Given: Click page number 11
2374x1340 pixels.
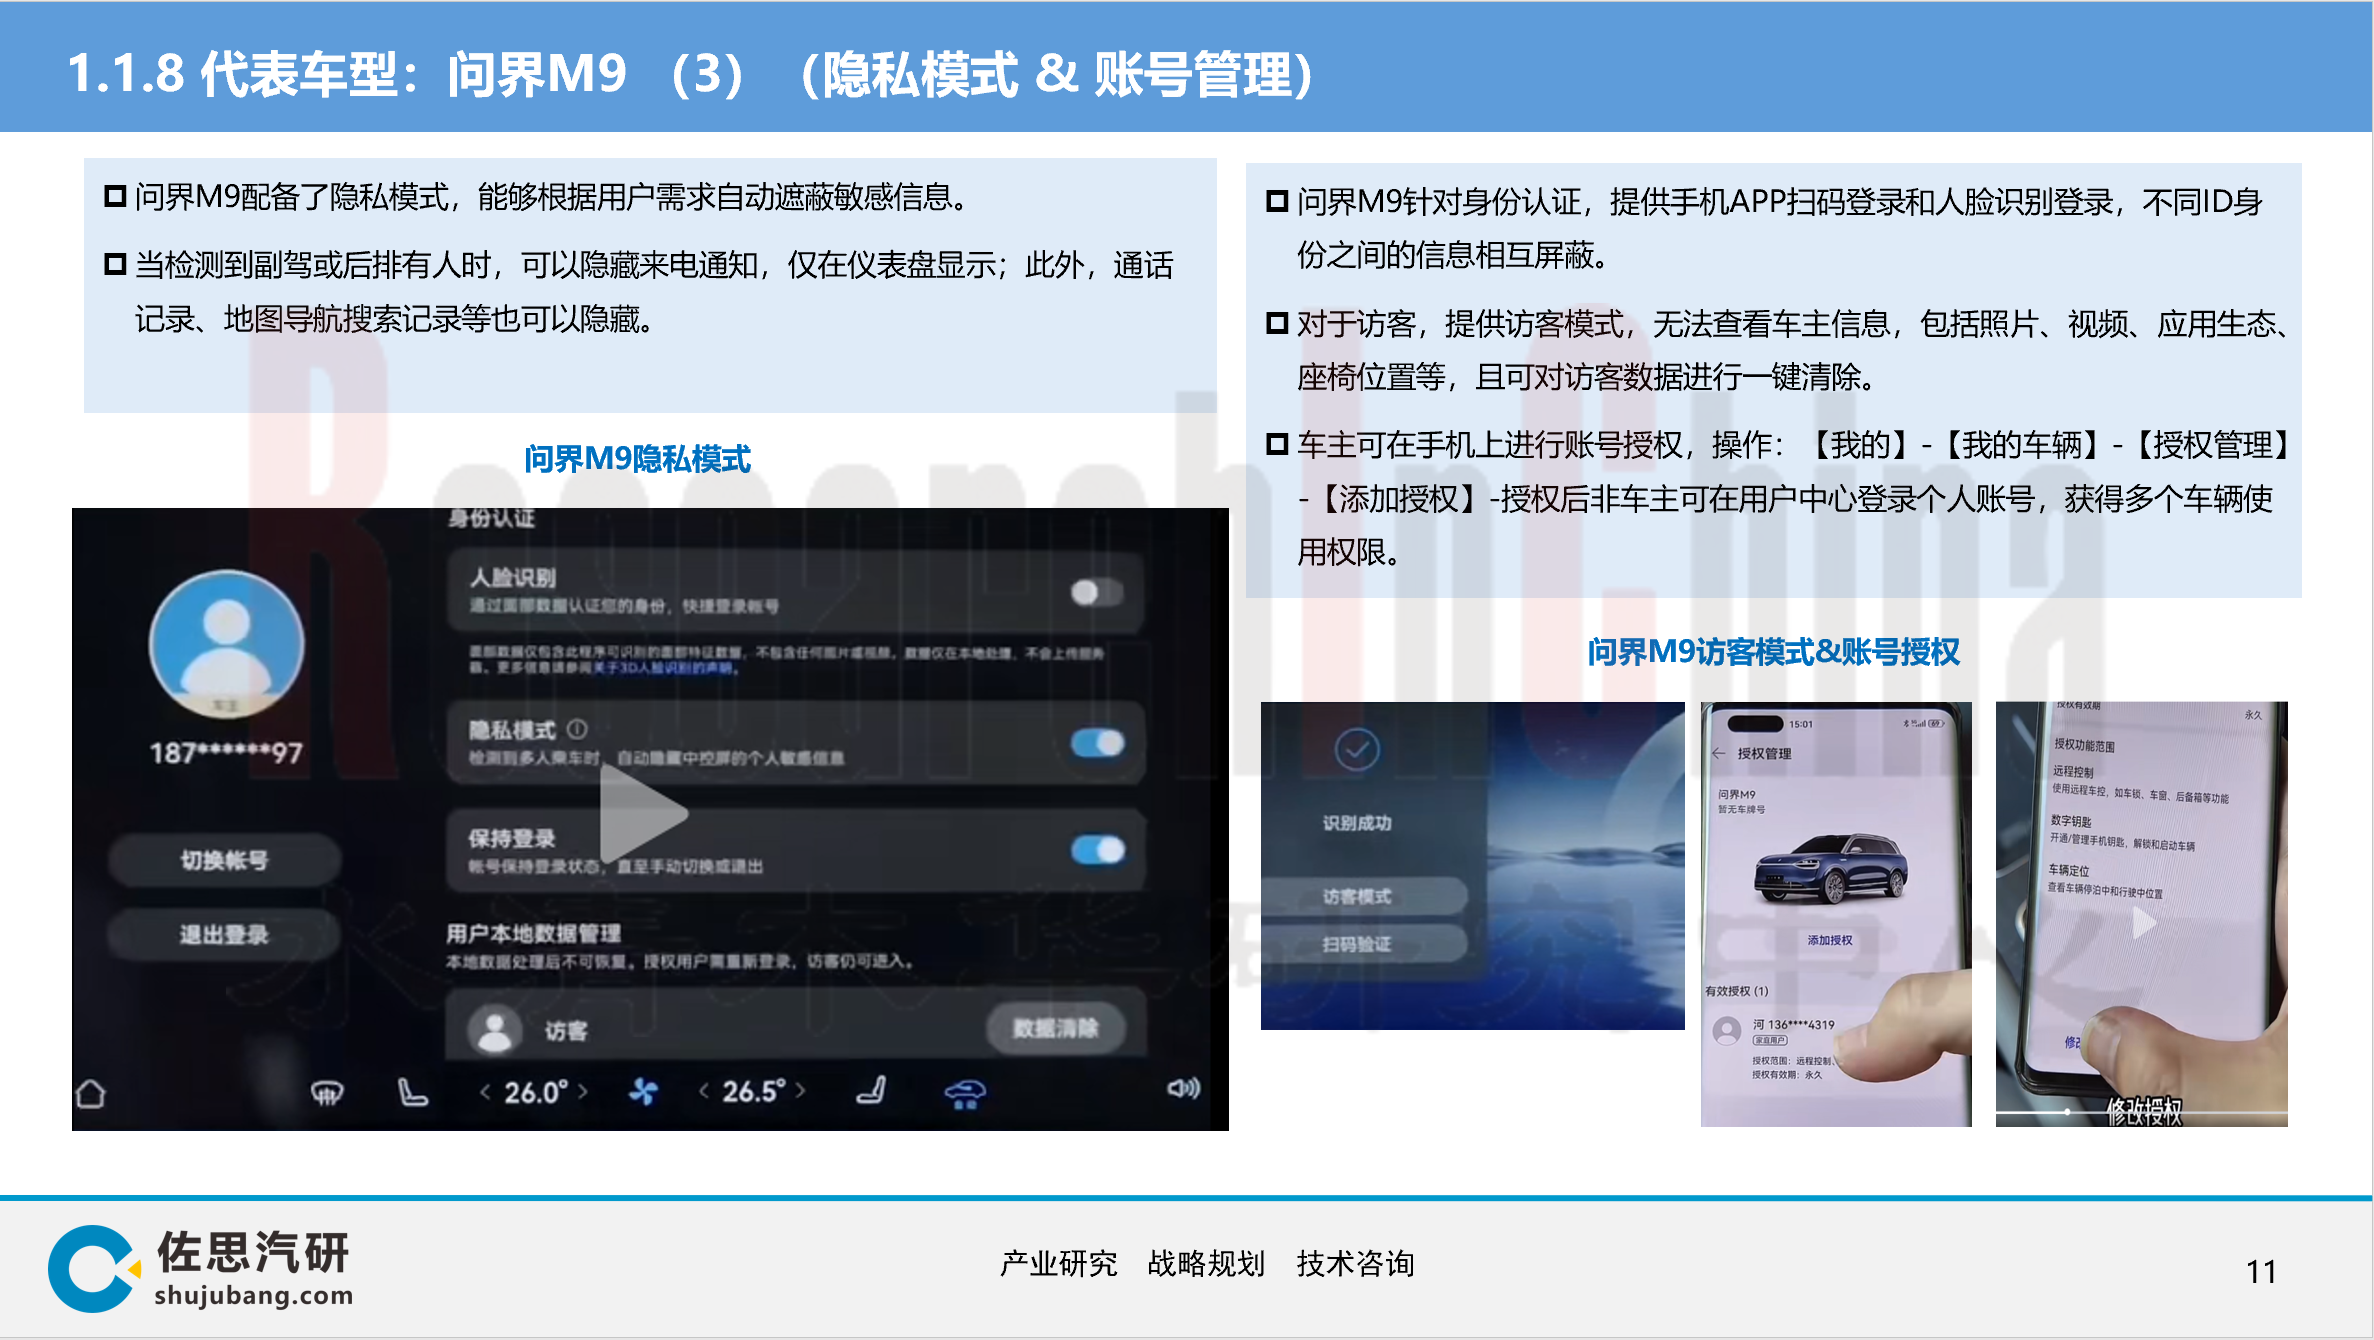Looking at the screenshot, I should click(x=2261, y=1271).
